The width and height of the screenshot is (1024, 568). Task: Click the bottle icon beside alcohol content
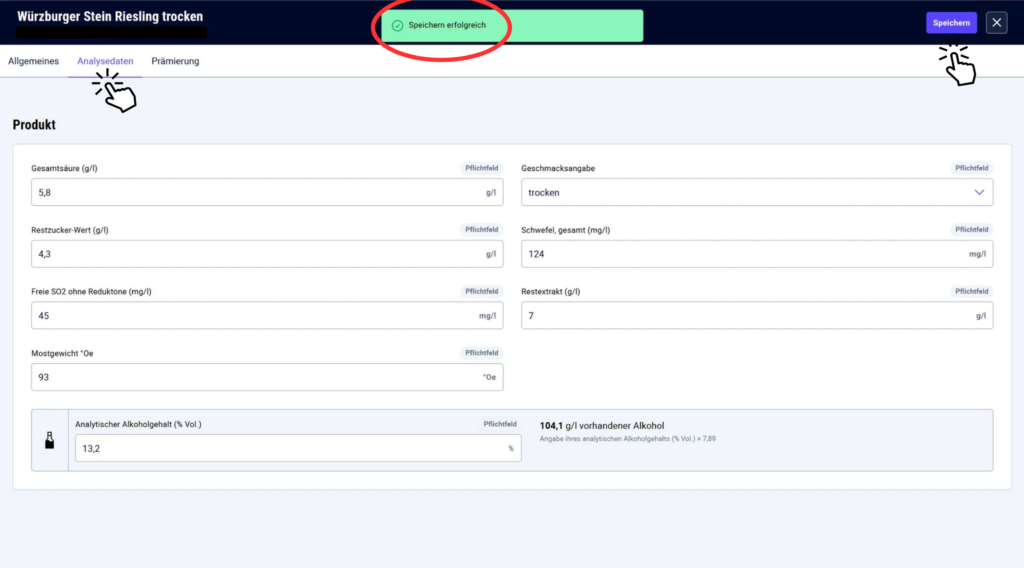(x=50, y=440)
